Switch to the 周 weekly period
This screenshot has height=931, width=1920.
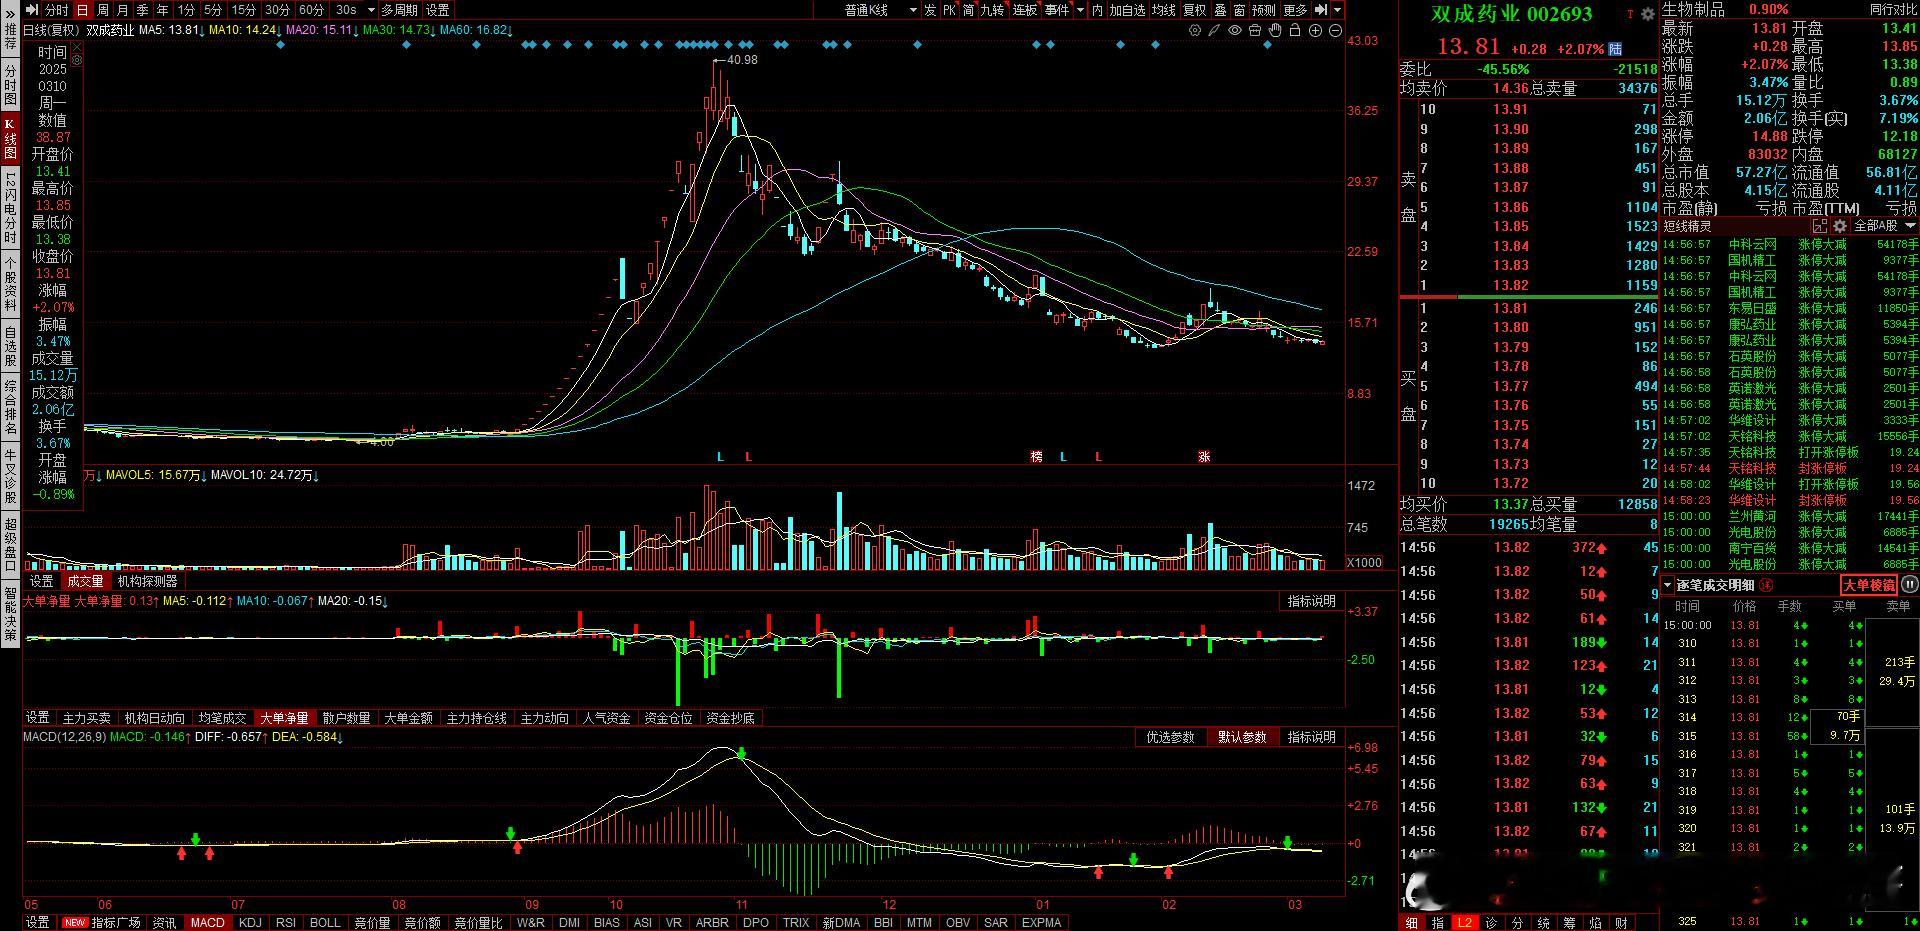click(x=103, y=10)
